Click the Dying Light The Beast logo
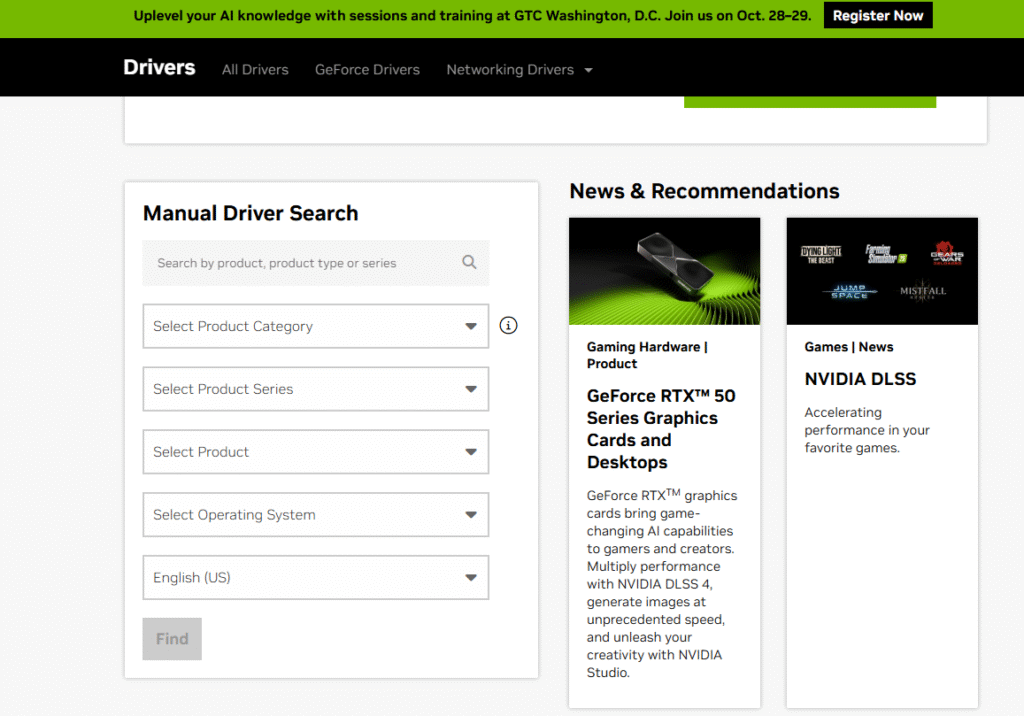 pos(822,254)
